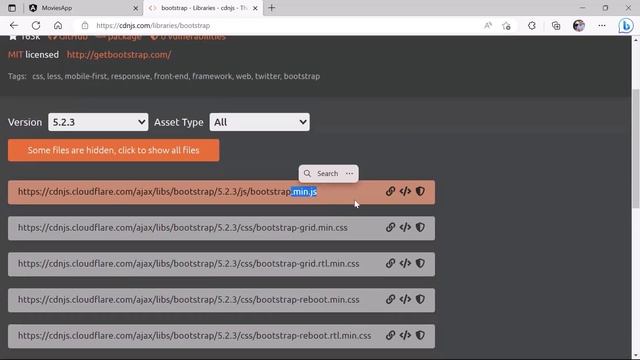Image resolution: width=640 pixels, height=360 pixels.
Task: Copy URL icon for bootstrap-reboot.min.css
Action: (x=390, y=299)
